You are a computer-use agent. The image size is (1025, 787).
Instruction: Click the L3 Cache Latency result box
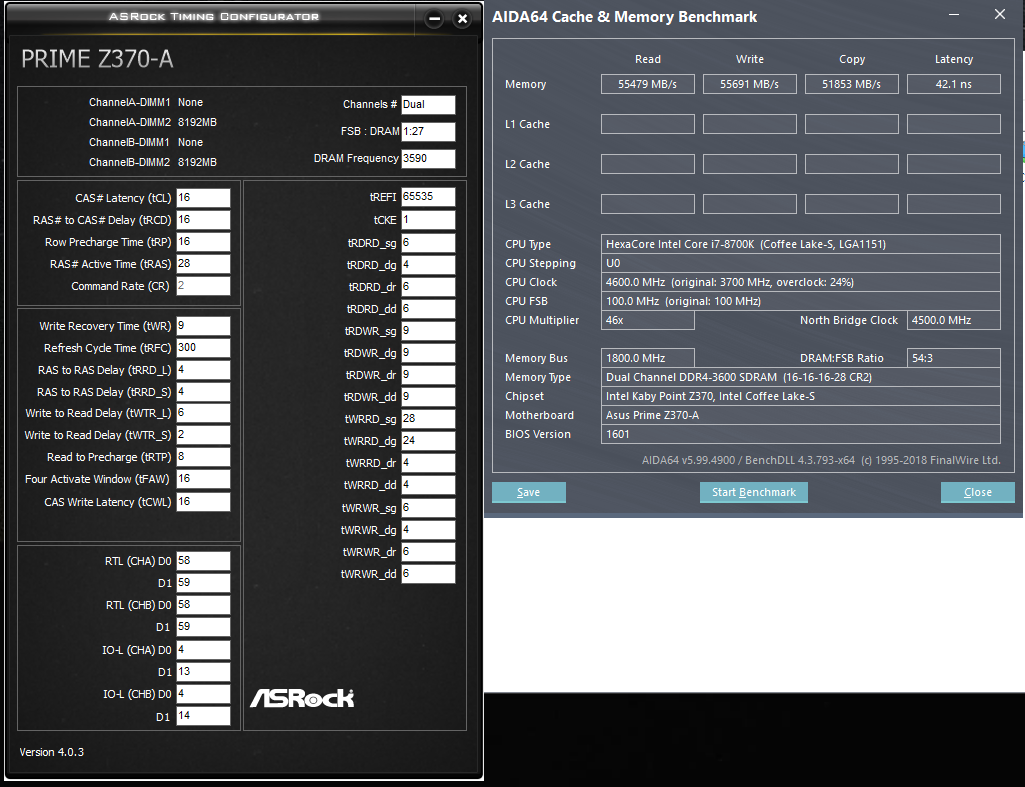[x=954, y=204]
